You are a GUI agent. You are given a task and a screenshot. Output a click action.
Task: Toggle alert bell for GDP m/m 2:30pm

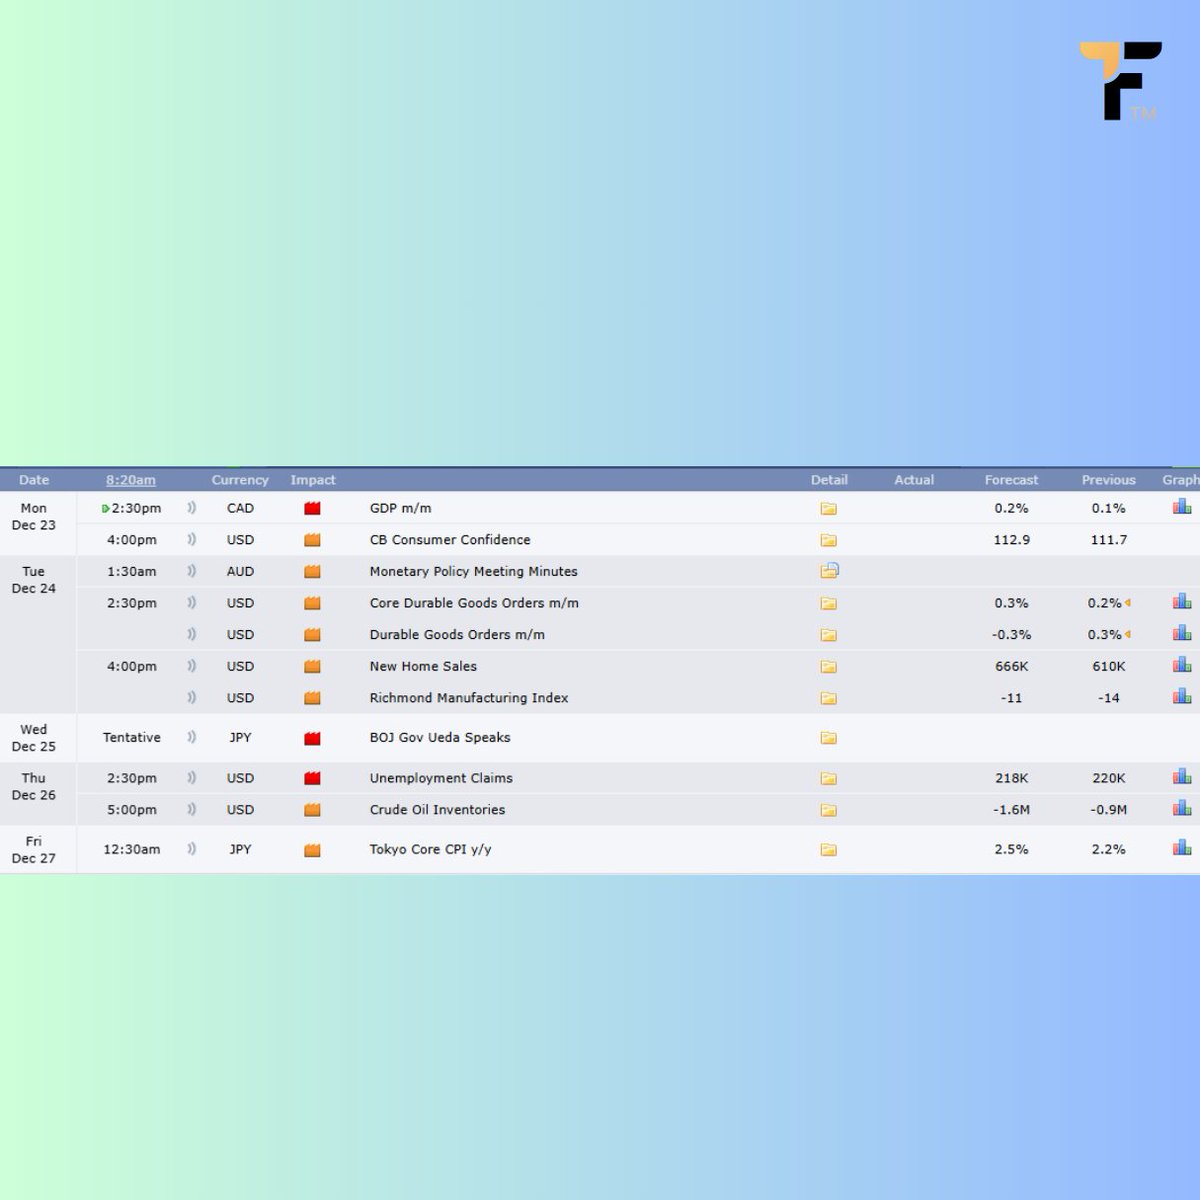pos(192,508)
